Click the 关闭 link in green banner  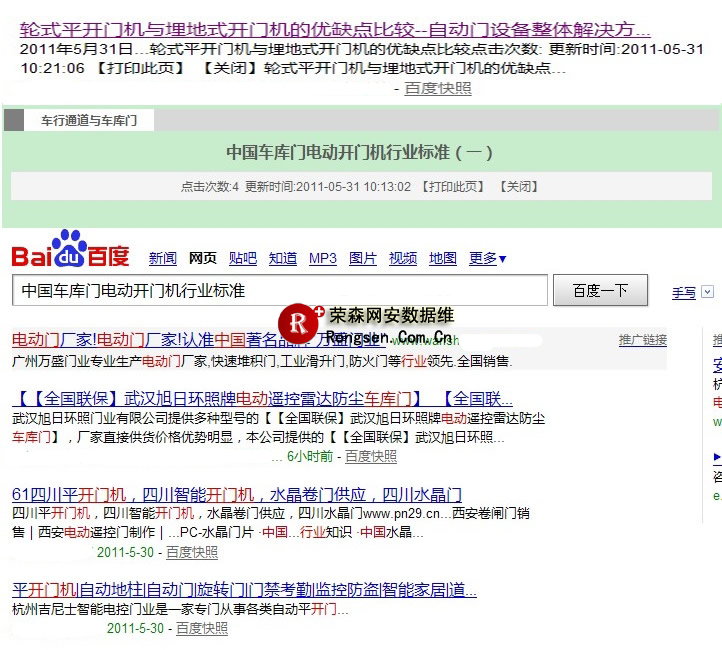pos(519,187)
